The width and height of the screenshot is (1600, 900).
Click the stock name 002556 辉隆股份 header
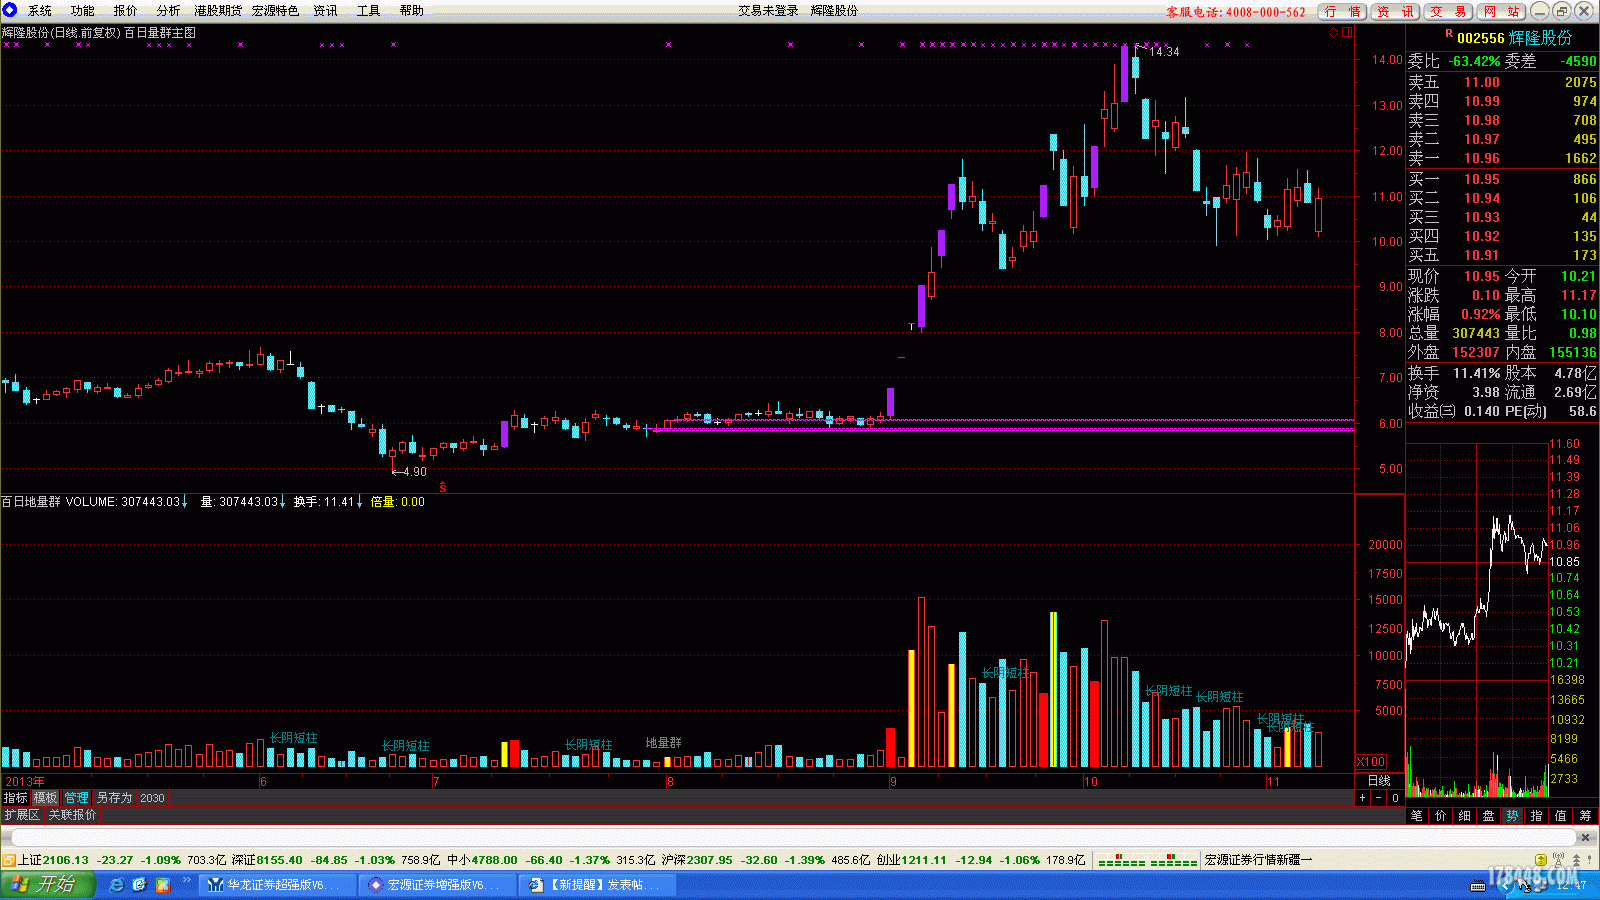click(x=1514, y=38)
